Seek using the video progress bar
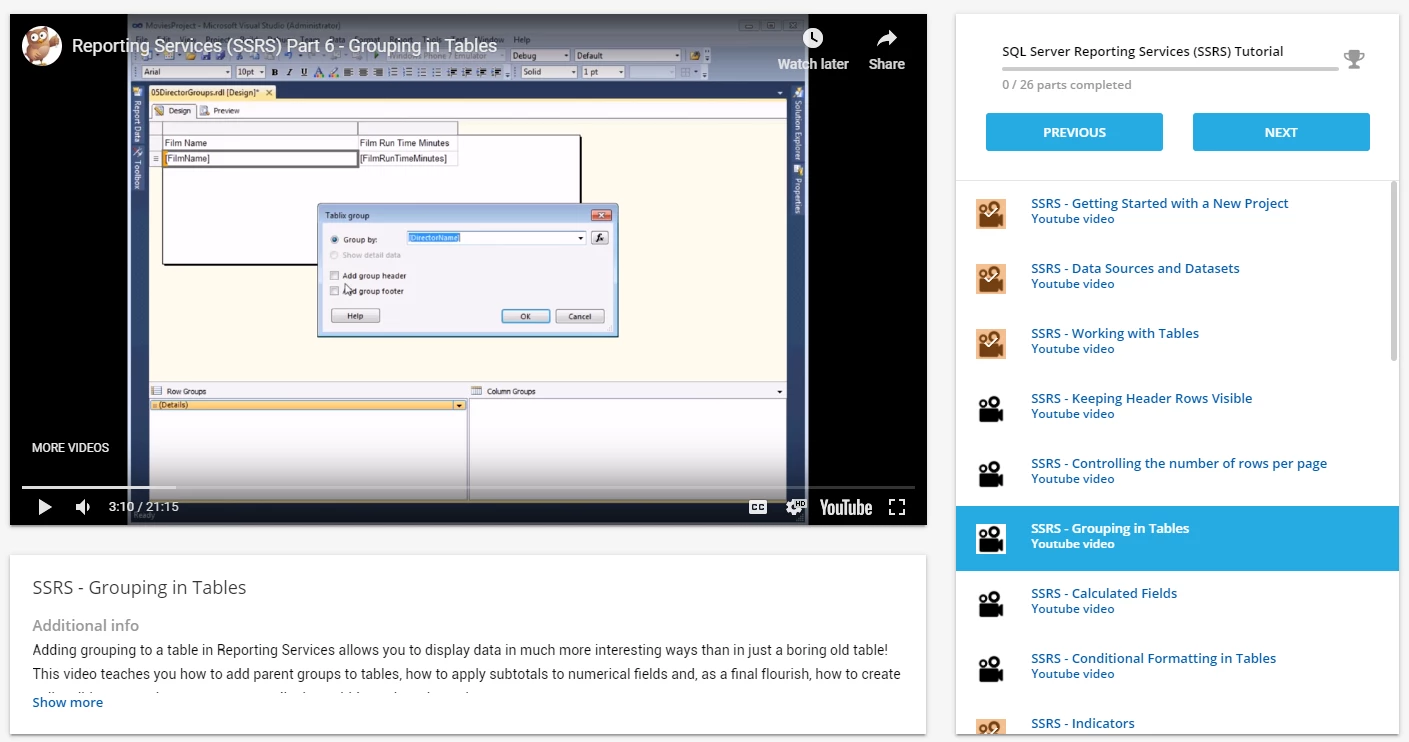This screenshot has width=1409, height=742. click(468, 488)
